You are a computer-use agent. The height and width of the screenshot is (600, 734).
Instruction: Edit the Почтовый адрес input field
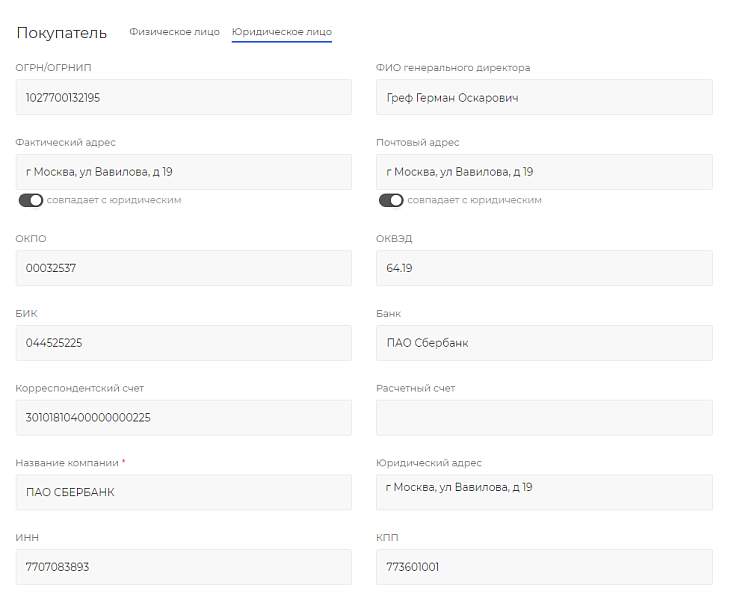(544, 172)
